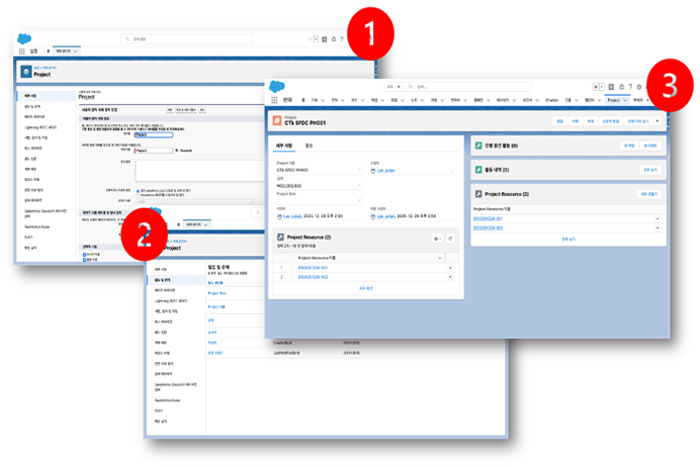Click the edit pencil beside Project Role field
Screen dimensions: 700x468
point(359,201)
